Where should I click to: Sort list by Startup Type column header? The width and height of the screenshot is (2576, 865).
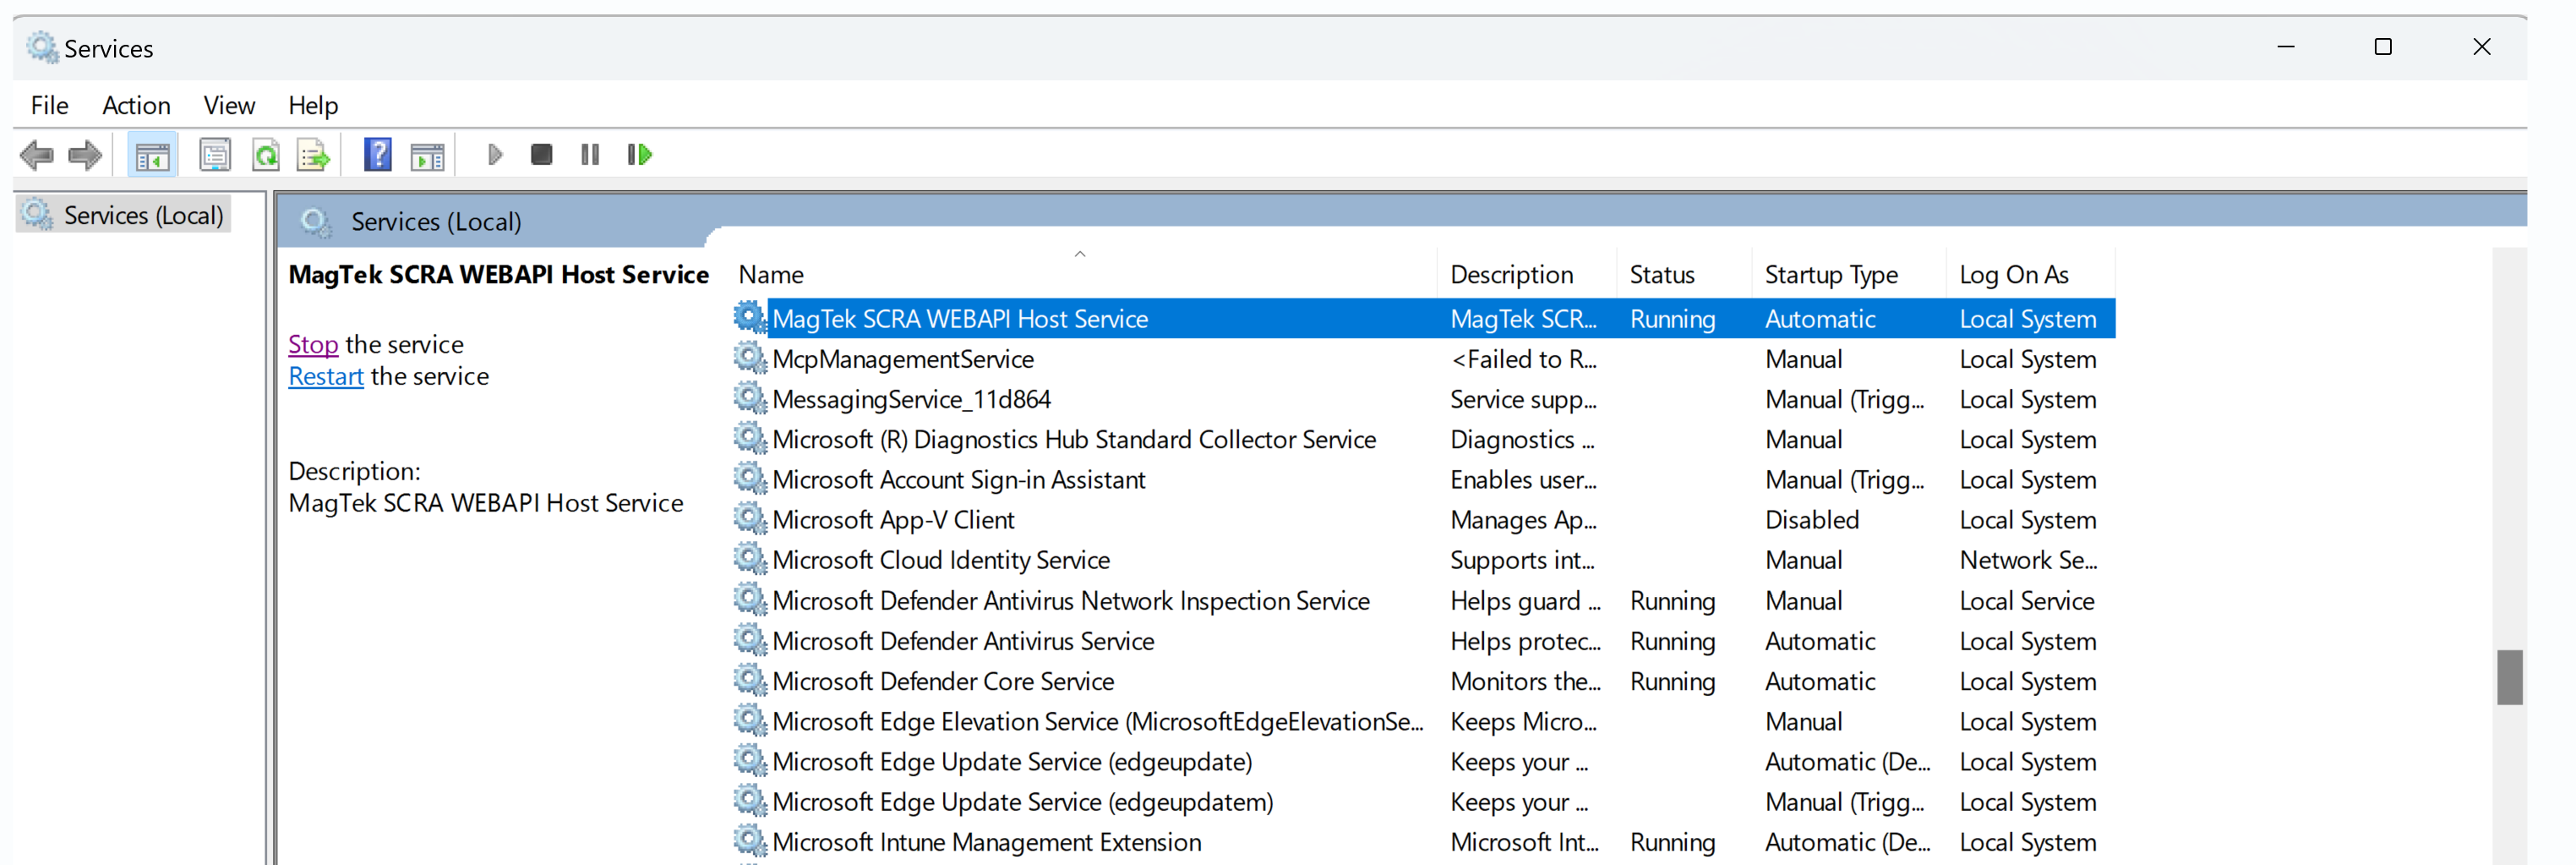[x=1830, y=275]
